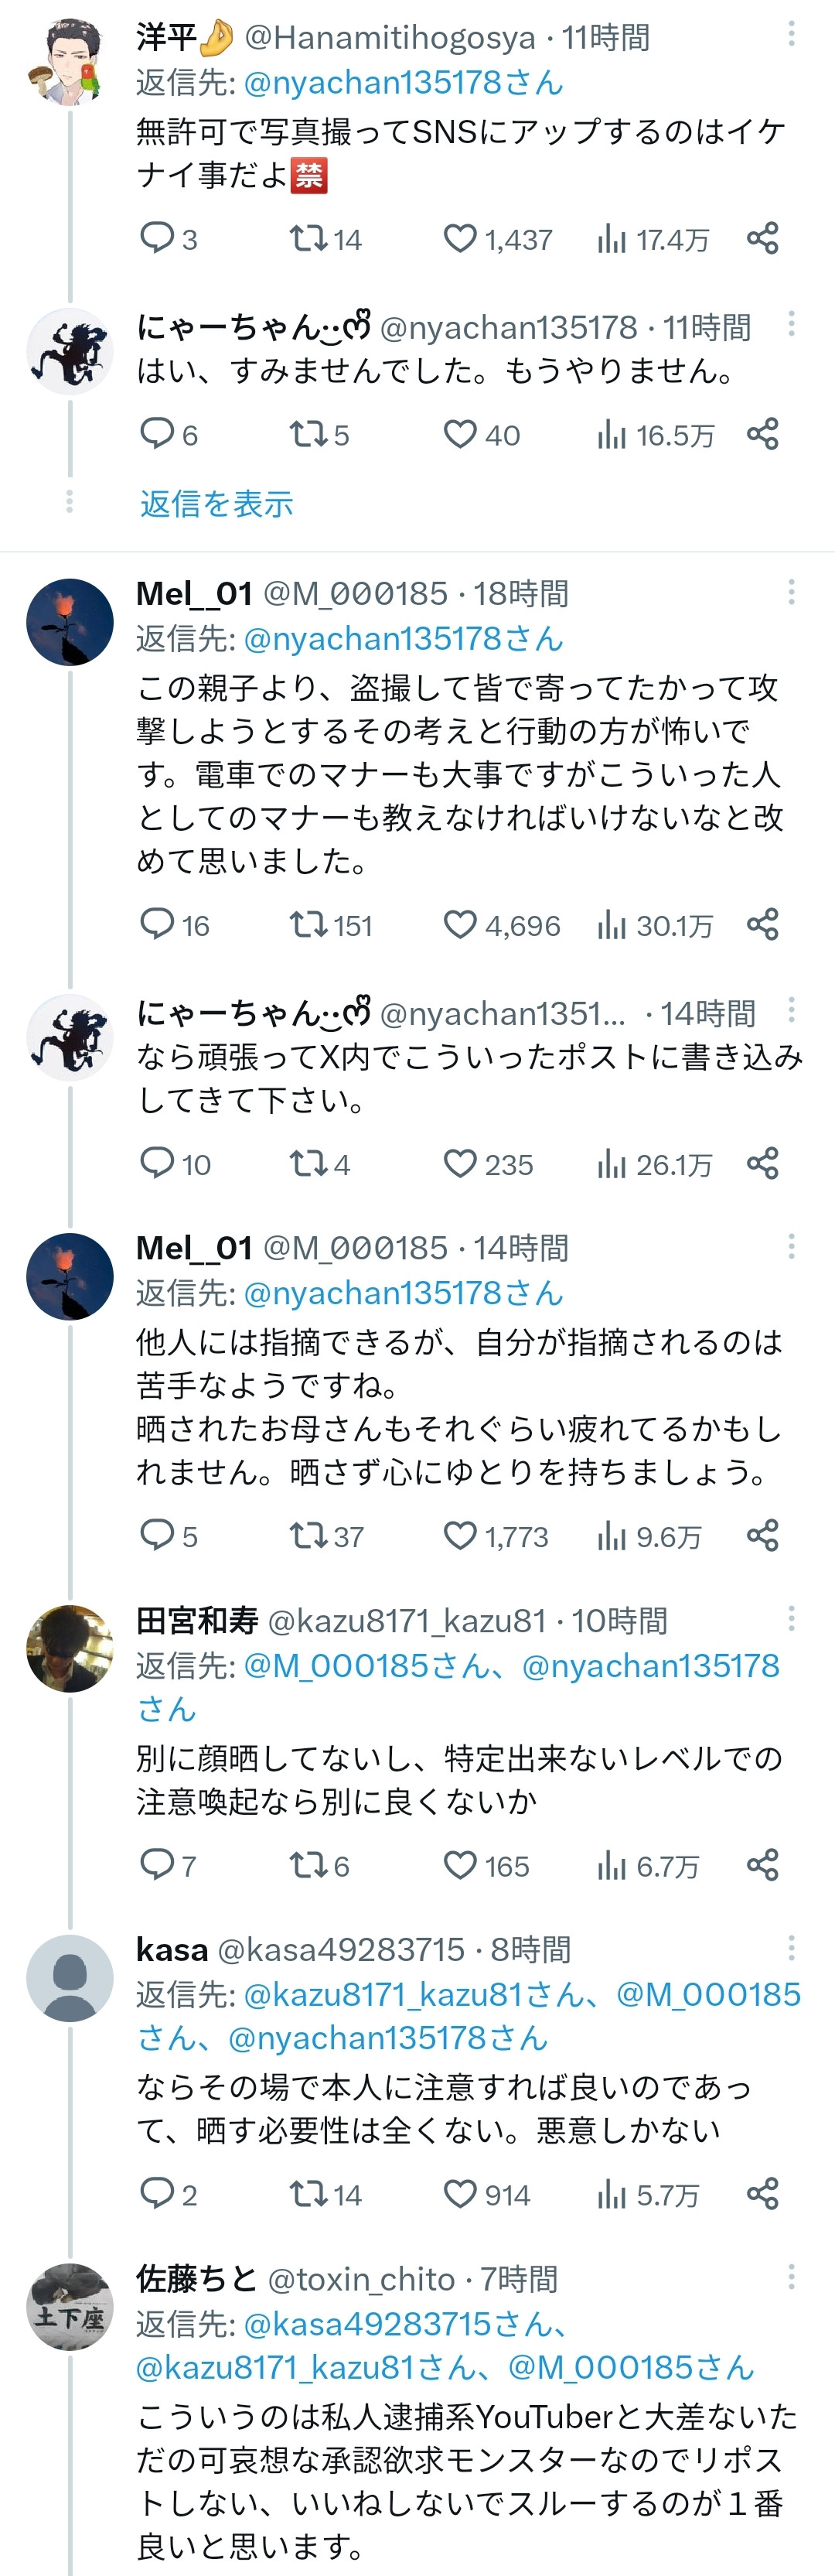835x2576 pixels.
Task: Expand hidden replies with 返信を表示
Action: (216, 504)
